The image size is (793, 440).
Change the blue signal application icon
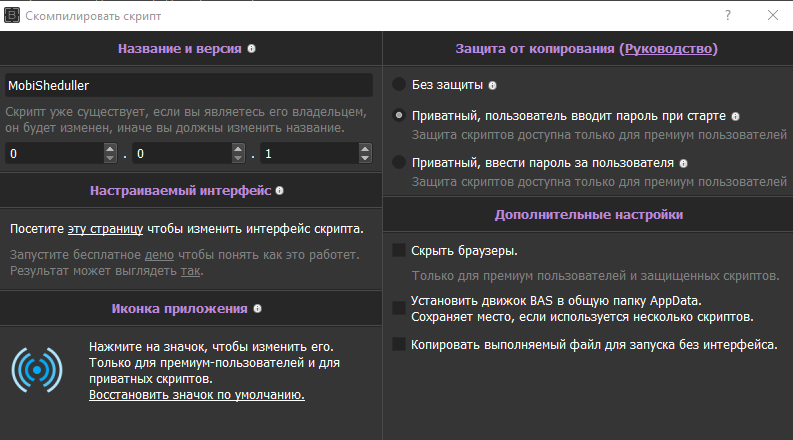37,370
